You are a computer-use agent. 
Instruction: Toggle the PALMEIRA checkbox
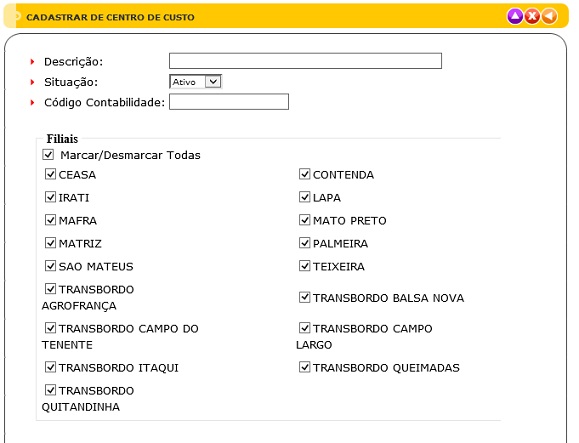(305, 243)
